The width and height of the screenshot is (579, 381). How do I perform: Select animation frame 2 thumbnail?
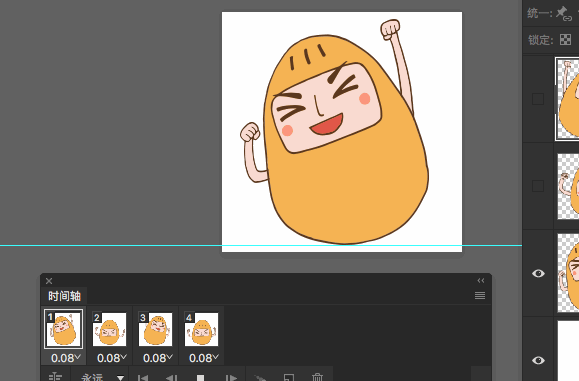point(109,329)
